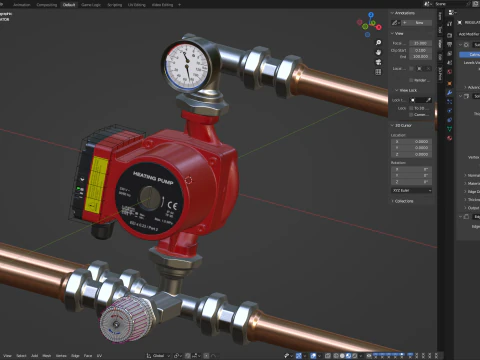The height and width of the screenshot is (360, 480).
Task: Expand the Materials subpanel
Action: pos(472,183)
